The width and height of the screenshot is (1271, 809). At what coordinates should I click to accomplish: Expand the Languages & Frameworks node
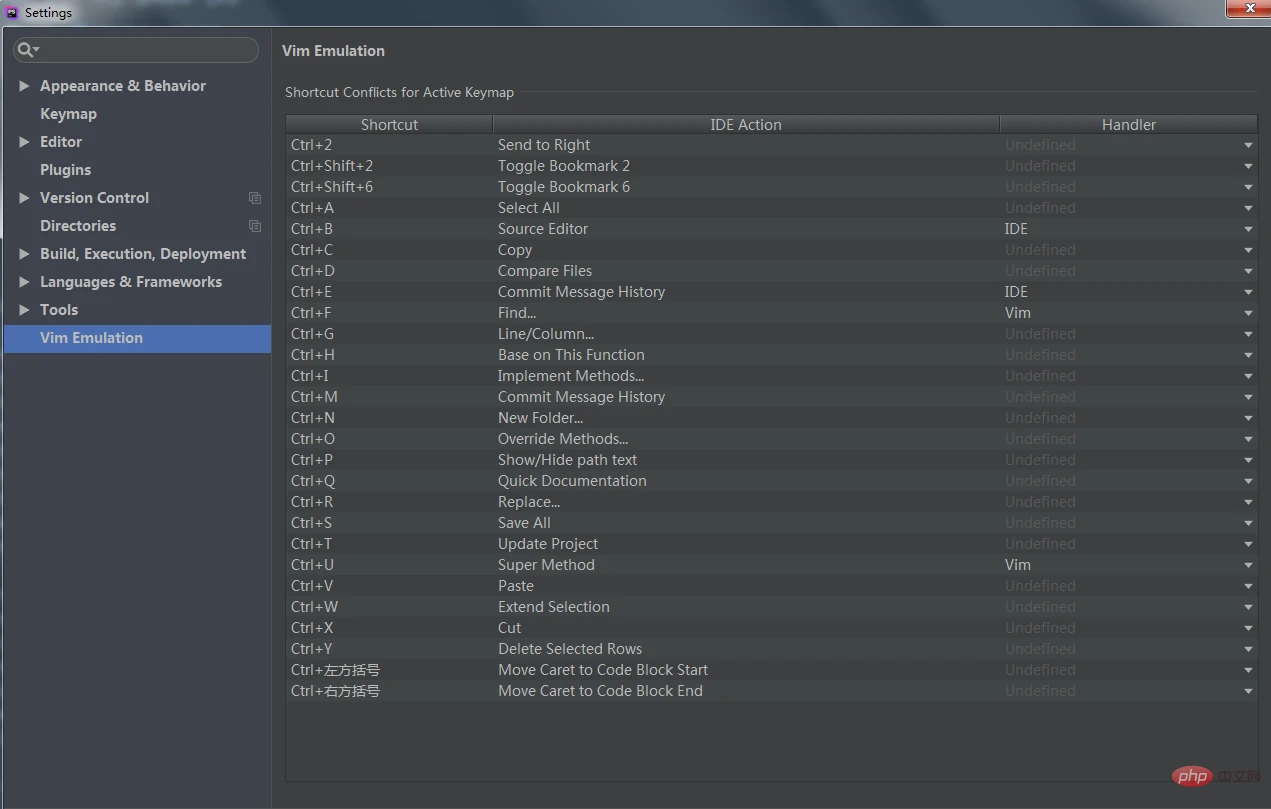pos(24,282)
